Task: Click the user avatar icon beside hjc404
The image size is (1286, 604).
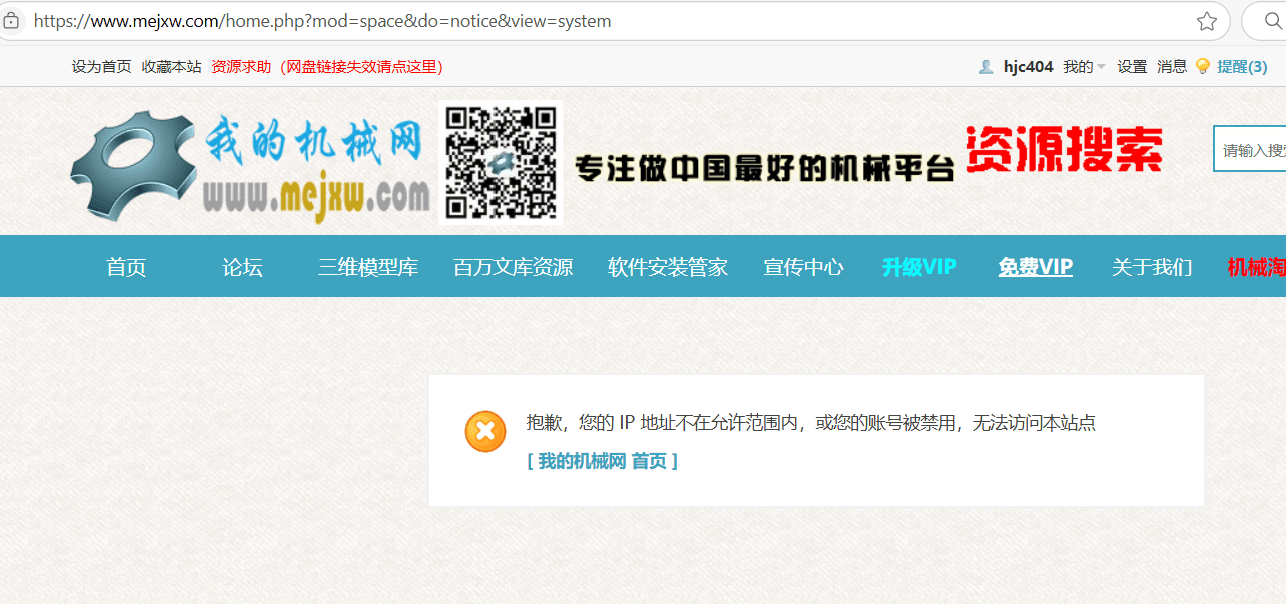Action: click(x=986, y=67)
